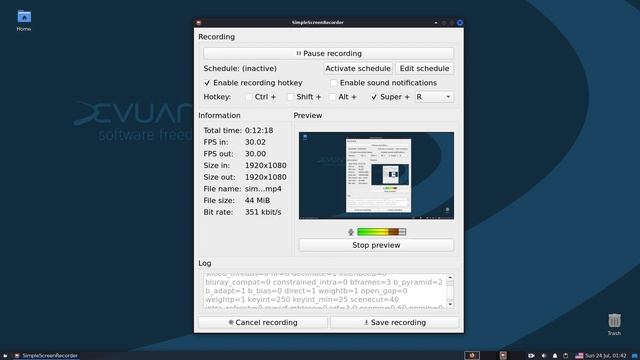The width and height of the screenshot is (640, 360).
Task: Check the Ctrl + hotkey modifier
Action: coord(249,97)
